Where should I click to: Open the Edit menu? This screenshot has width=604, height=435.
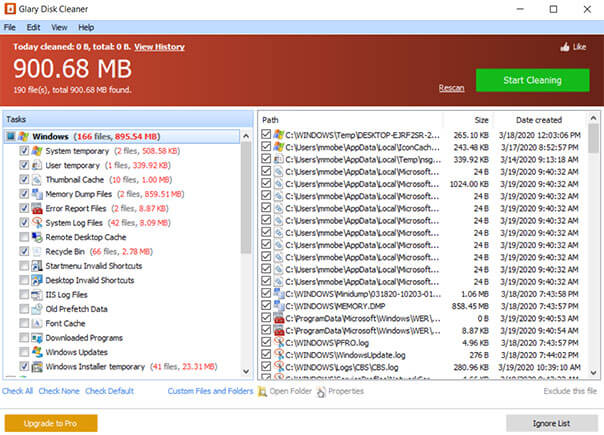[34, 27]
